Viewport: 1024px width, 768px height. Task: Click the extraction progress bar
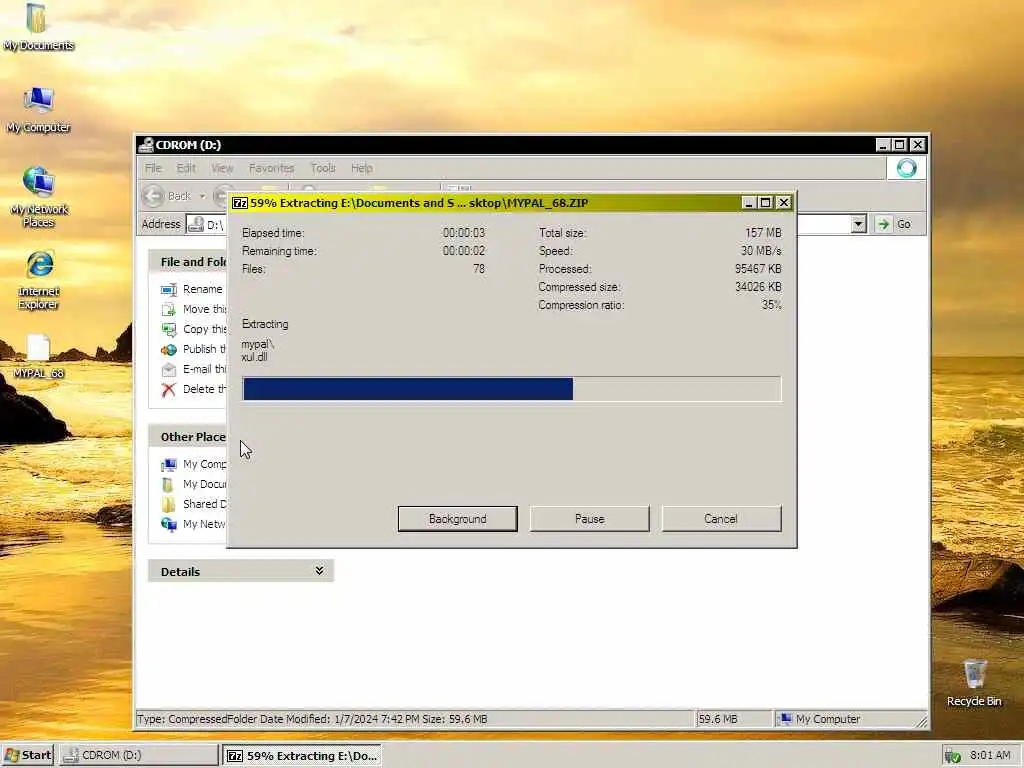(x=511, y=389)
